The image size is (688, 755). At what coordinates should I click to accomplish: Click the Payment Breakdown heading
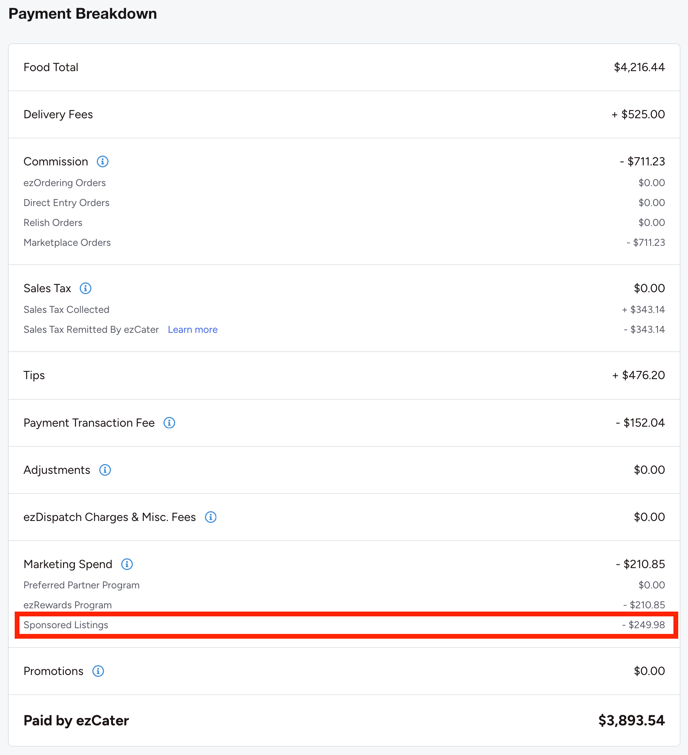click(83, 14)
